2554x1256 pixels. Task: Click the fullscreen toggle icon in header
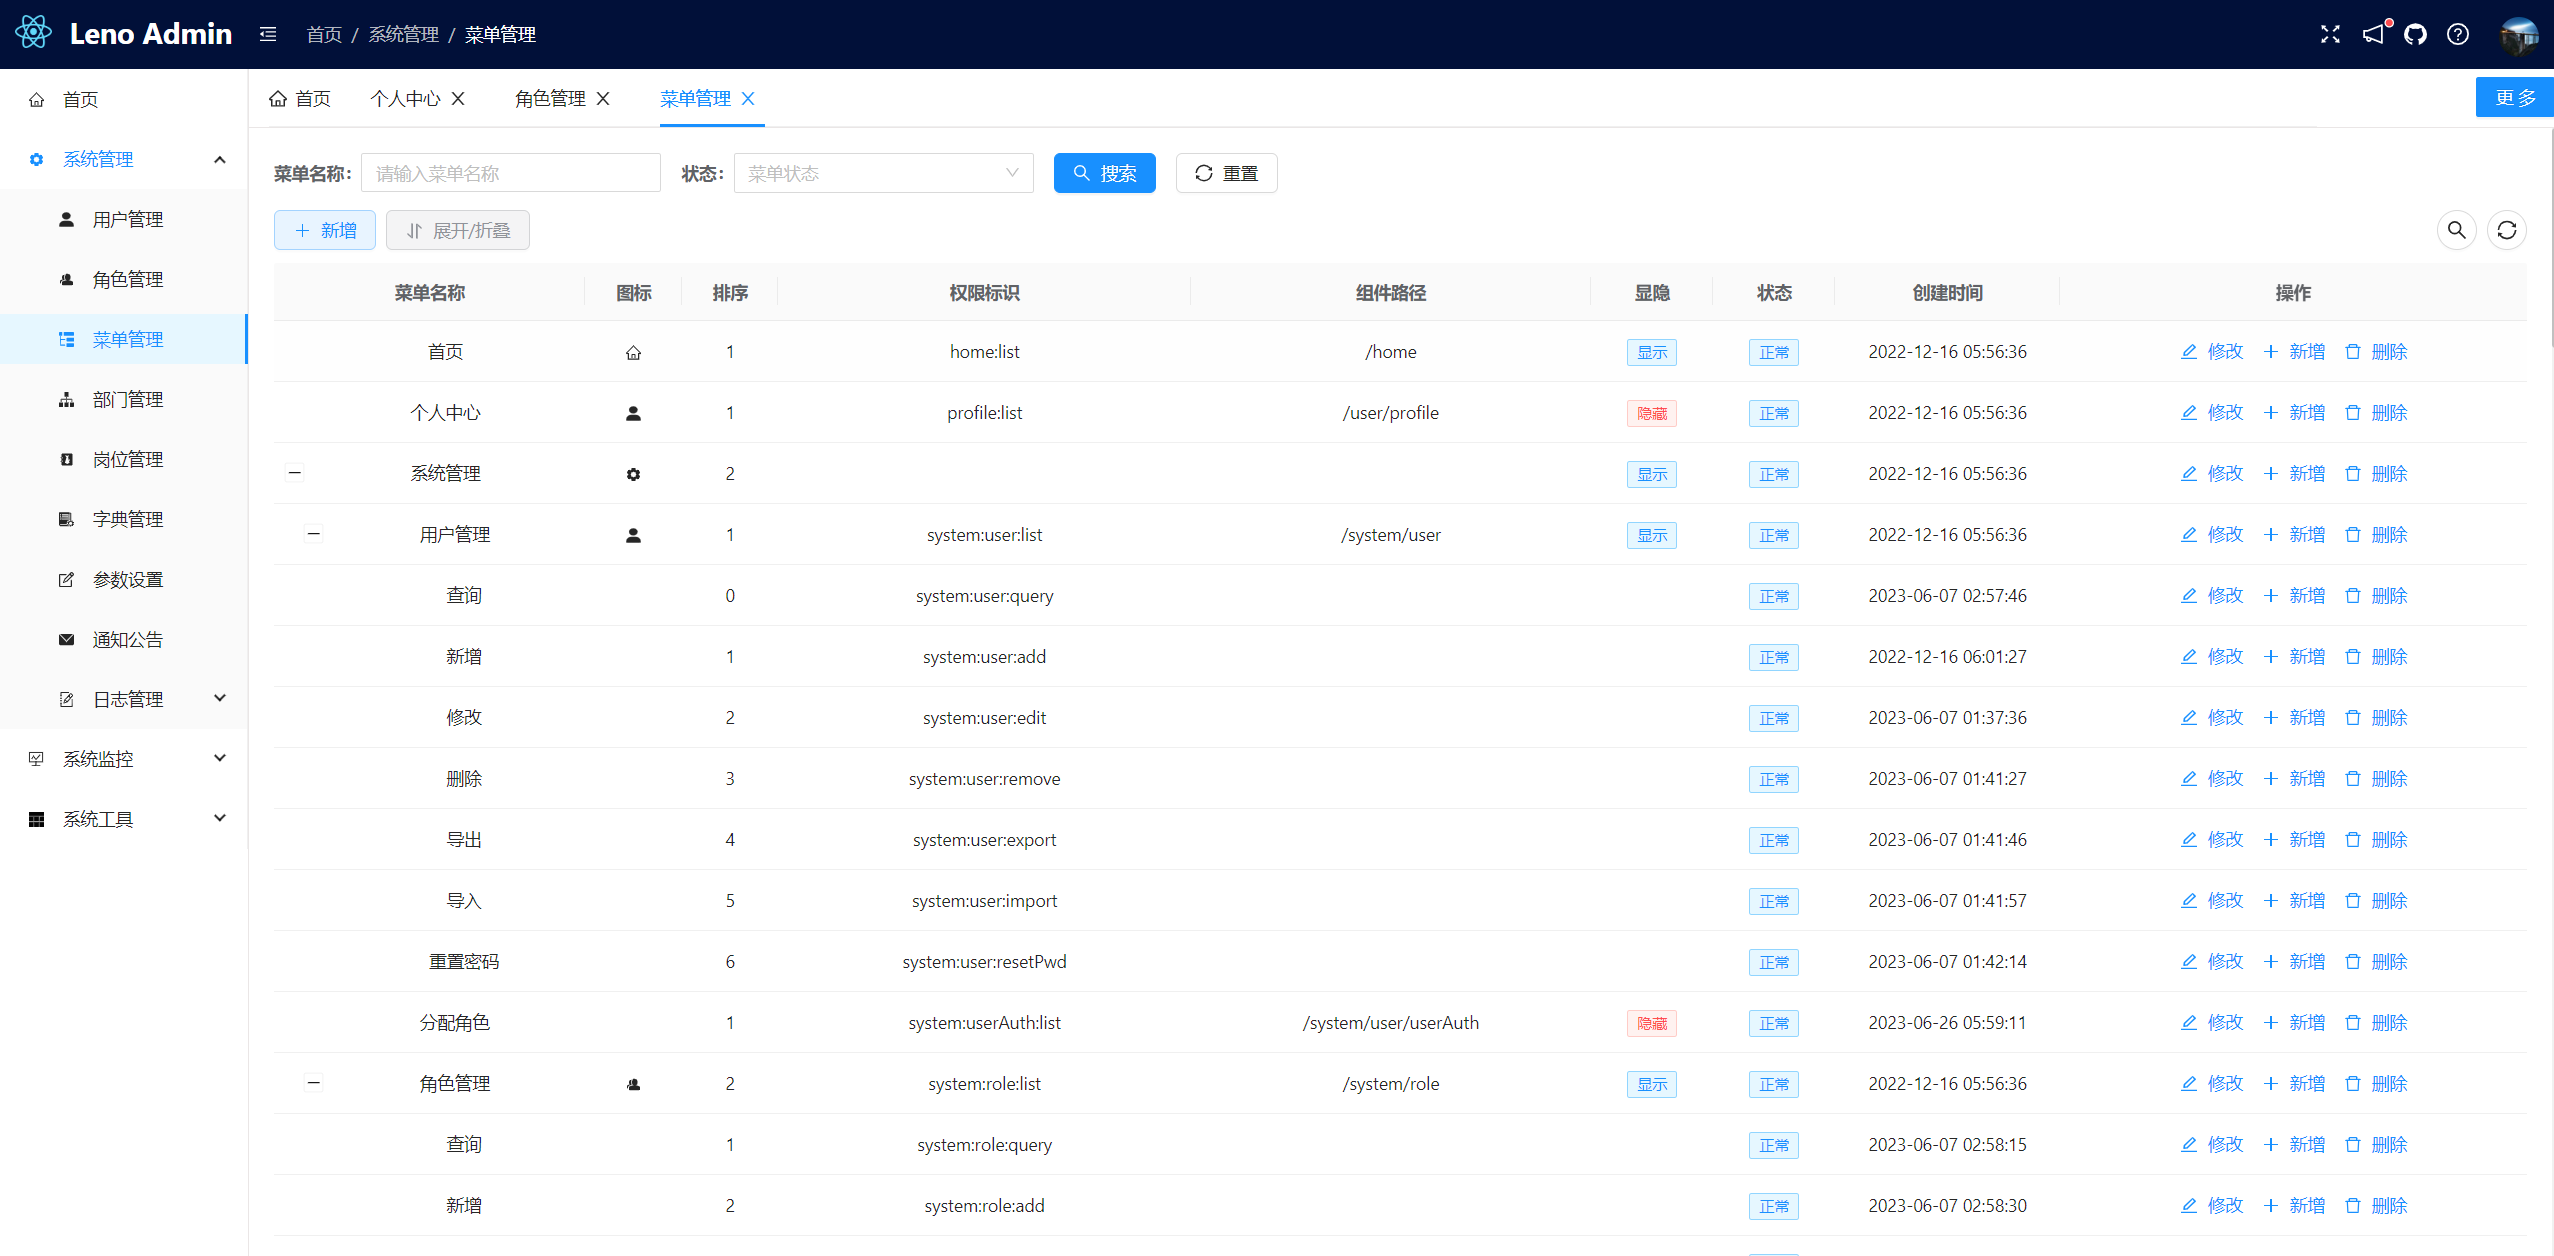(x=2330, y=35)
